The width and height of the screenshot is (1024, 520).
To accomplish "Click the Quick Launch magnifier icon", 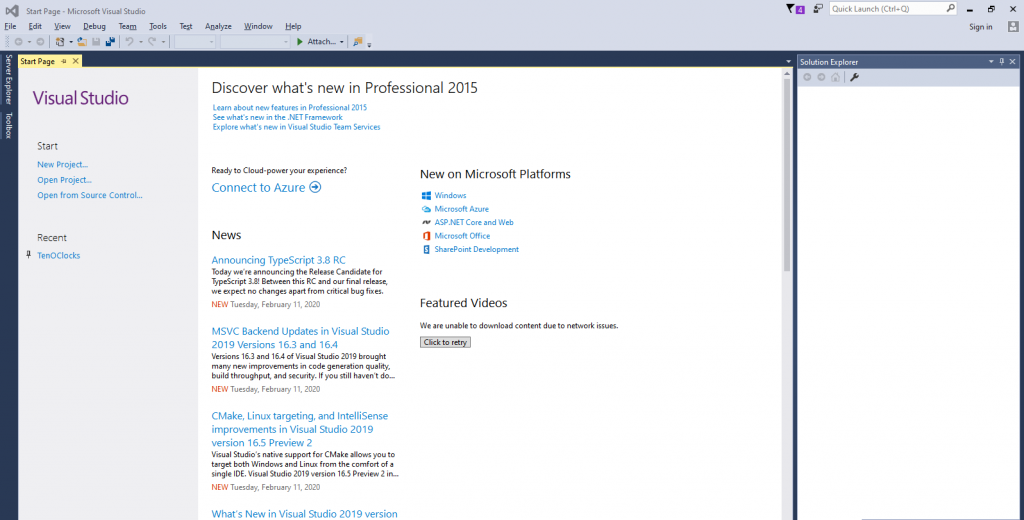I will [950, 8].
